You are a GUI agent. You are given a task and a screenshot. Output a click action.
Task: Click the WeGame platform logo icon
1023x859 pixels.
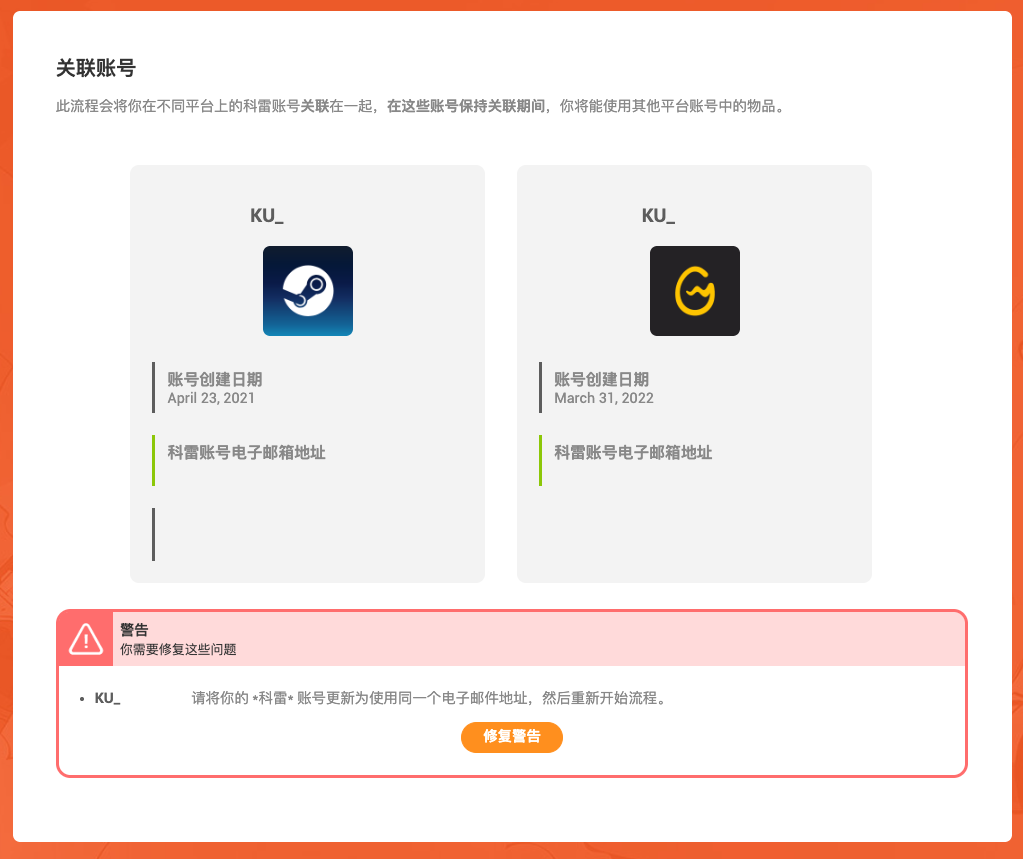coord(695,291)
